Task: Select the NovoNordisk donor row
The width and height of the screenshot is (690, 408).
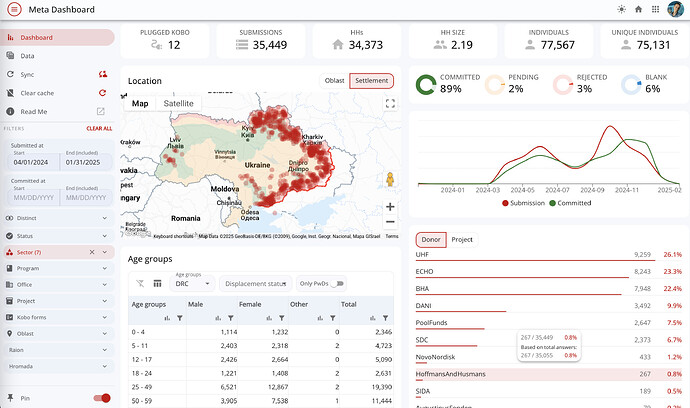Action: tap(549, 357)
